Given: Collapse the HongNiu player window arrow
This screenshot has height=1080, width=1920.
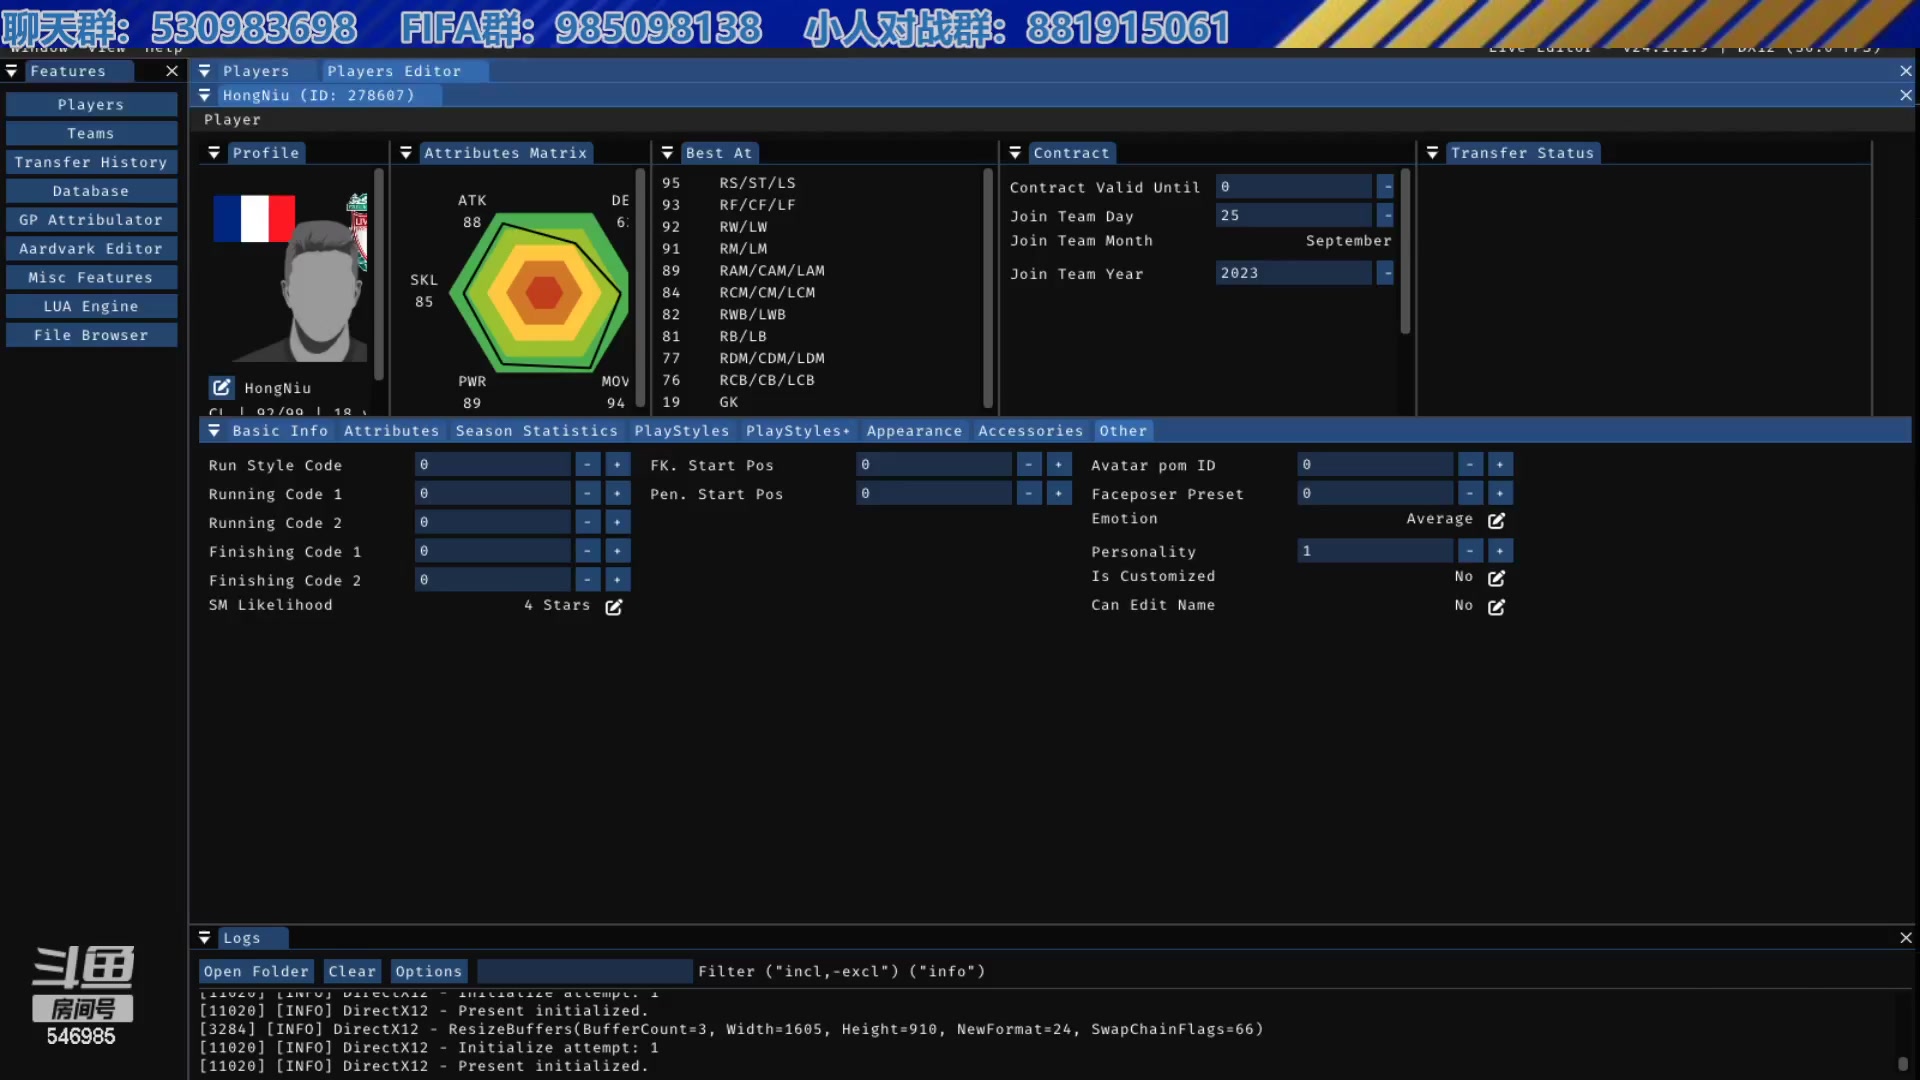Looking at the screenshot, I should tap(204, 95).
